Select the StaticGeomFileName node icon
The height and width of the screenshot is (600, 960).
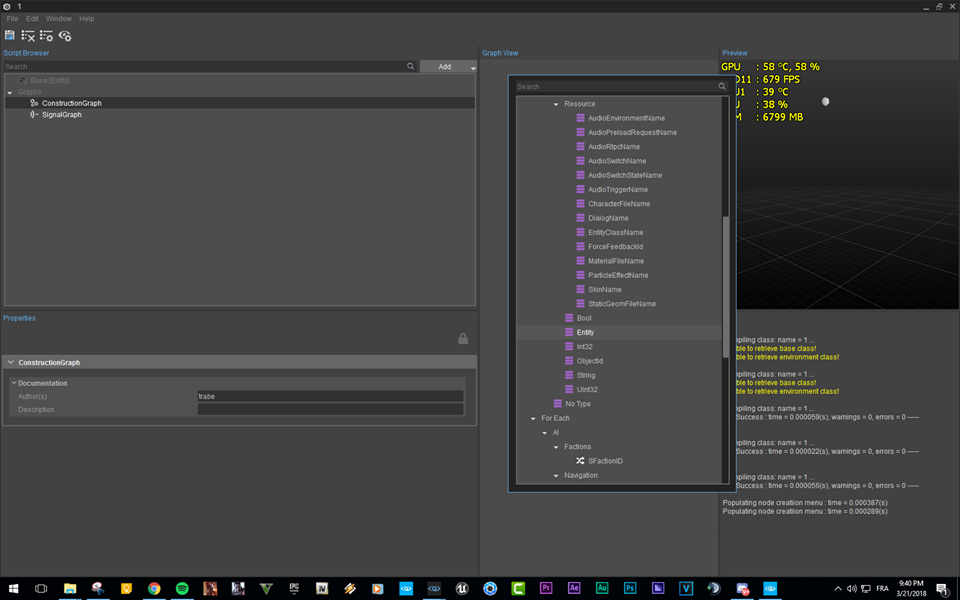[580, 304]
